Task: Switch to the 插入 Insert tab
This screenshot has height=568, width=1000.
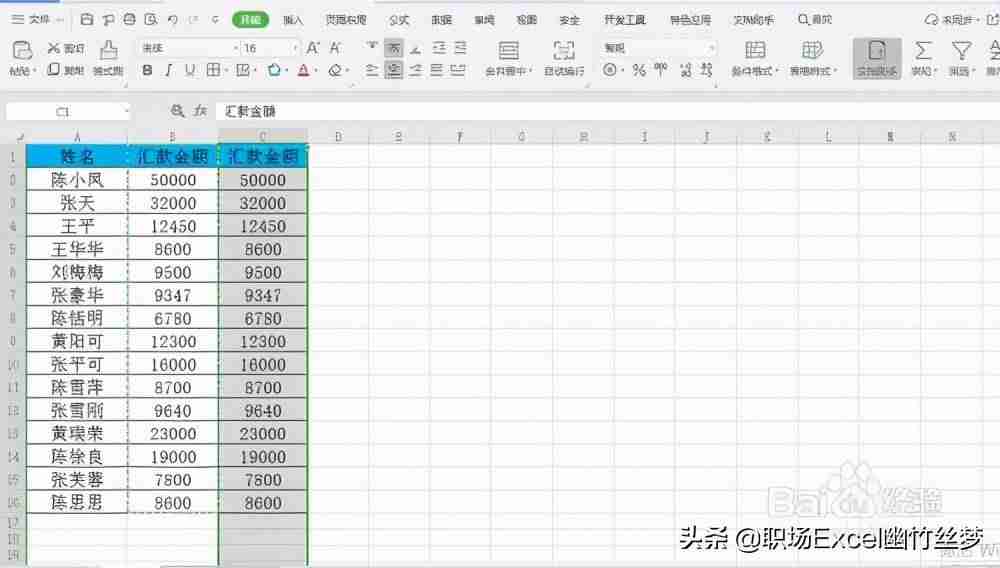Action: (293, 20)
